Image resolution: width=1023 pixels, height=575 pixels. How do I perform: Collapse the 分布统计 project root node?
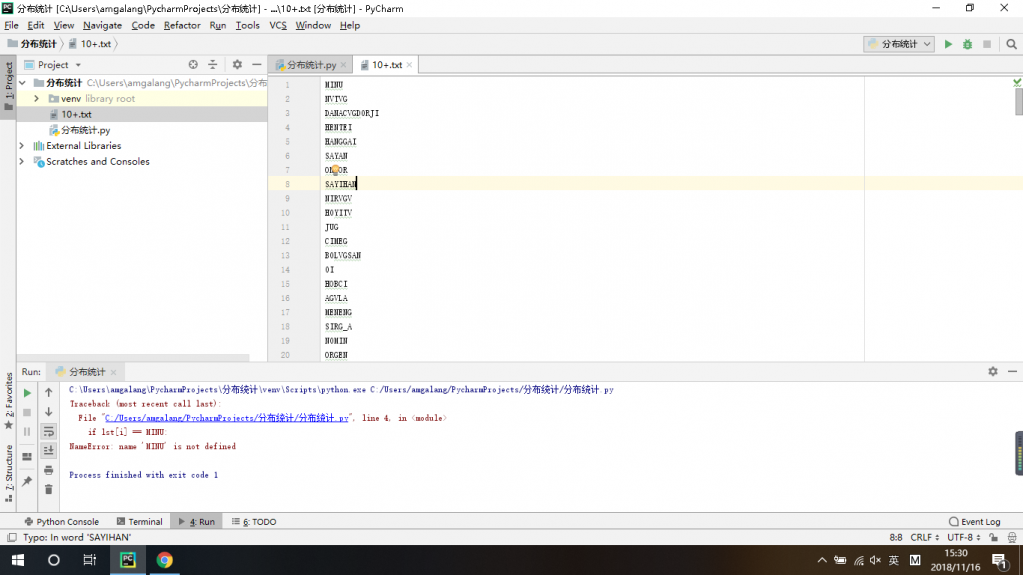click(x=23, y=83)
